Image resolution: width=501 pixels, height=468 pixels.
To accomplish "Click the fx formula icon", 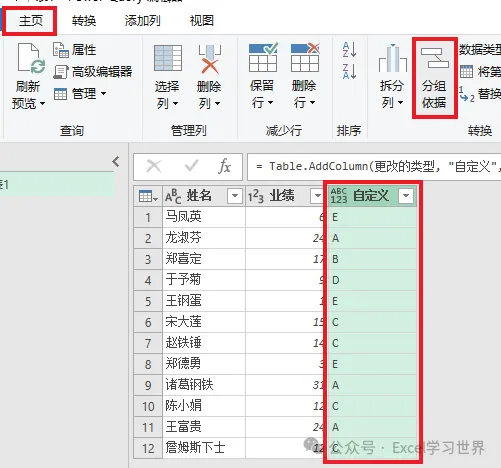I will [224, 166].
